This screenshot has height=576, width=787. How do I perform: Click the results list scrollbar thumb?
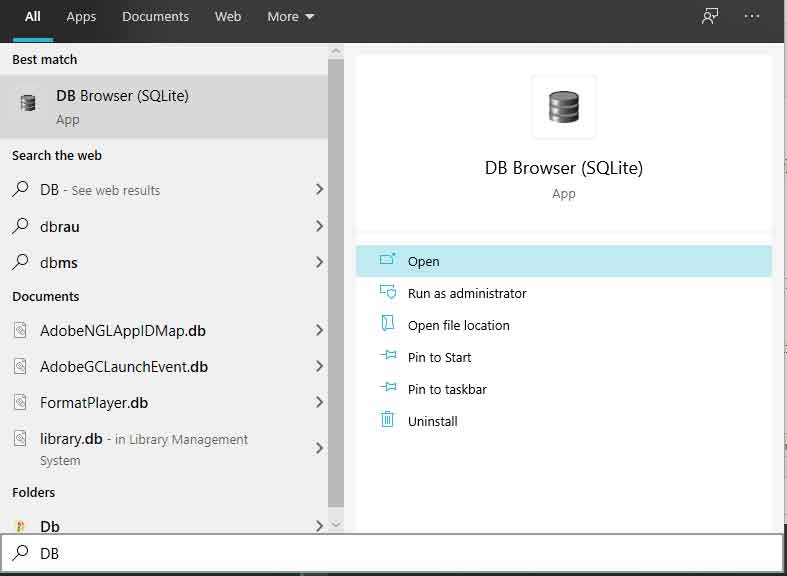pos(336,283)
